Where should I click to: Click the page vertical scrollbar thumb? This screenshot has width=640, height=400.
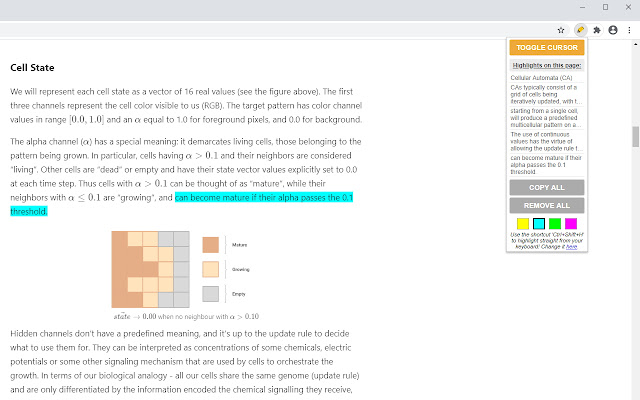click(x=636, y=137)
